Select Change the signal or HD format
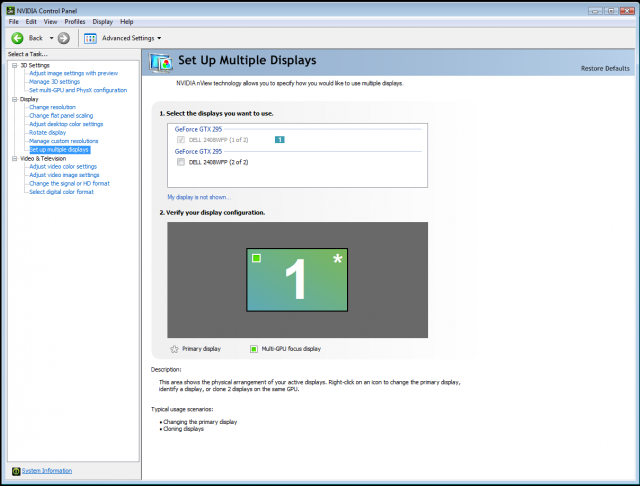 pyautogui.click(x=69, y=184)
